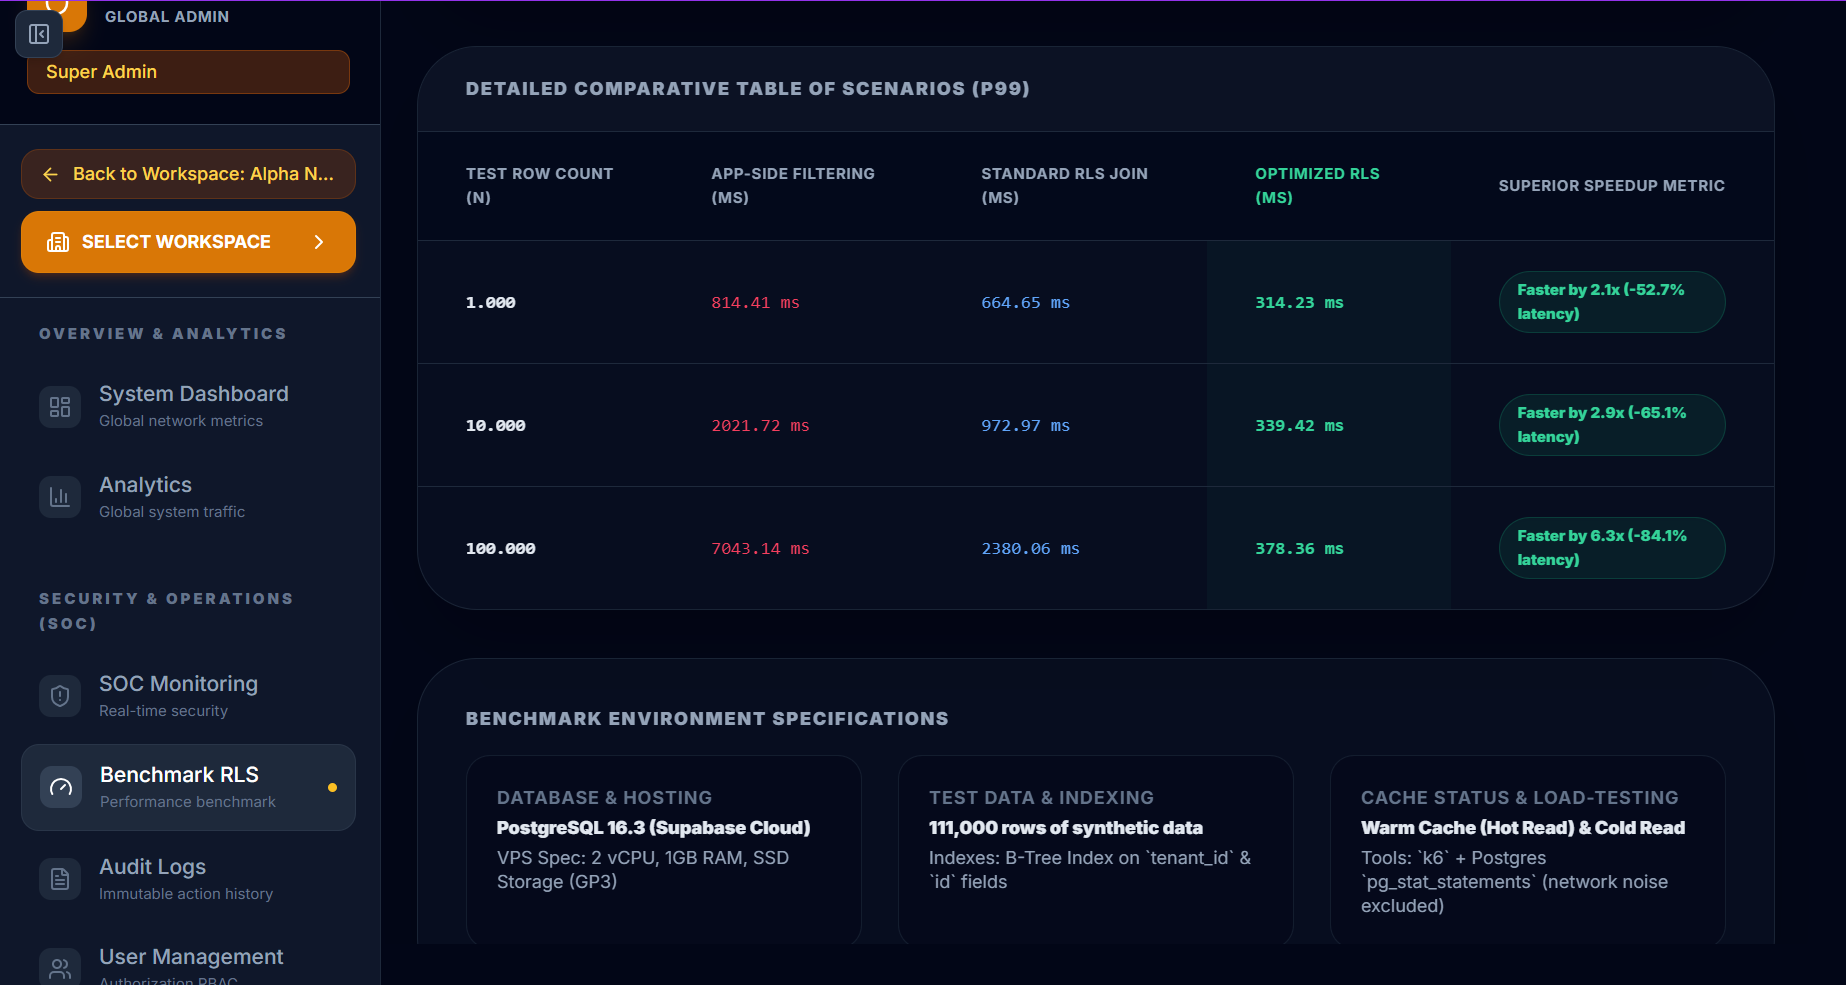This screenshot has height=985, width=1846.
Task: Click the Benchmark RLS gauge icon
Action: click(61, 787)
